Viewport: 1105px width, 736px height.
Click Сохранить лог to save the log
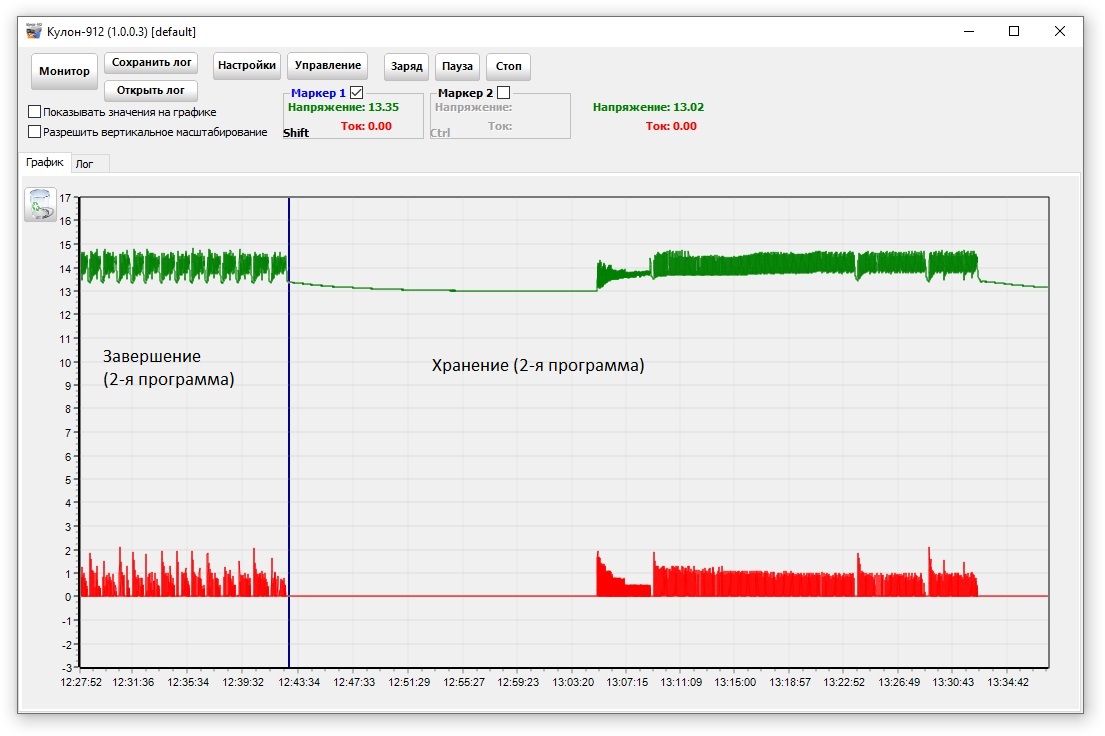(151, 63)
